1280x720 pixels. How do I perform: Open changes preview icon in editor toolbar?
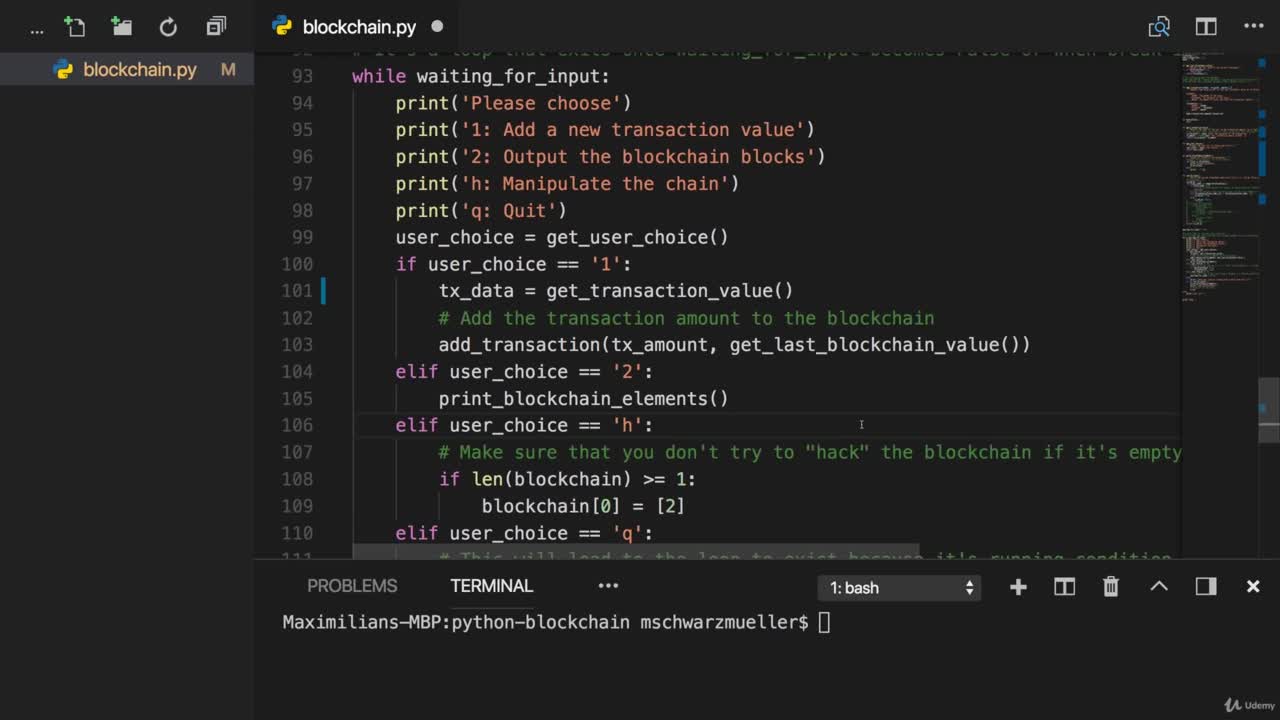1158,27
